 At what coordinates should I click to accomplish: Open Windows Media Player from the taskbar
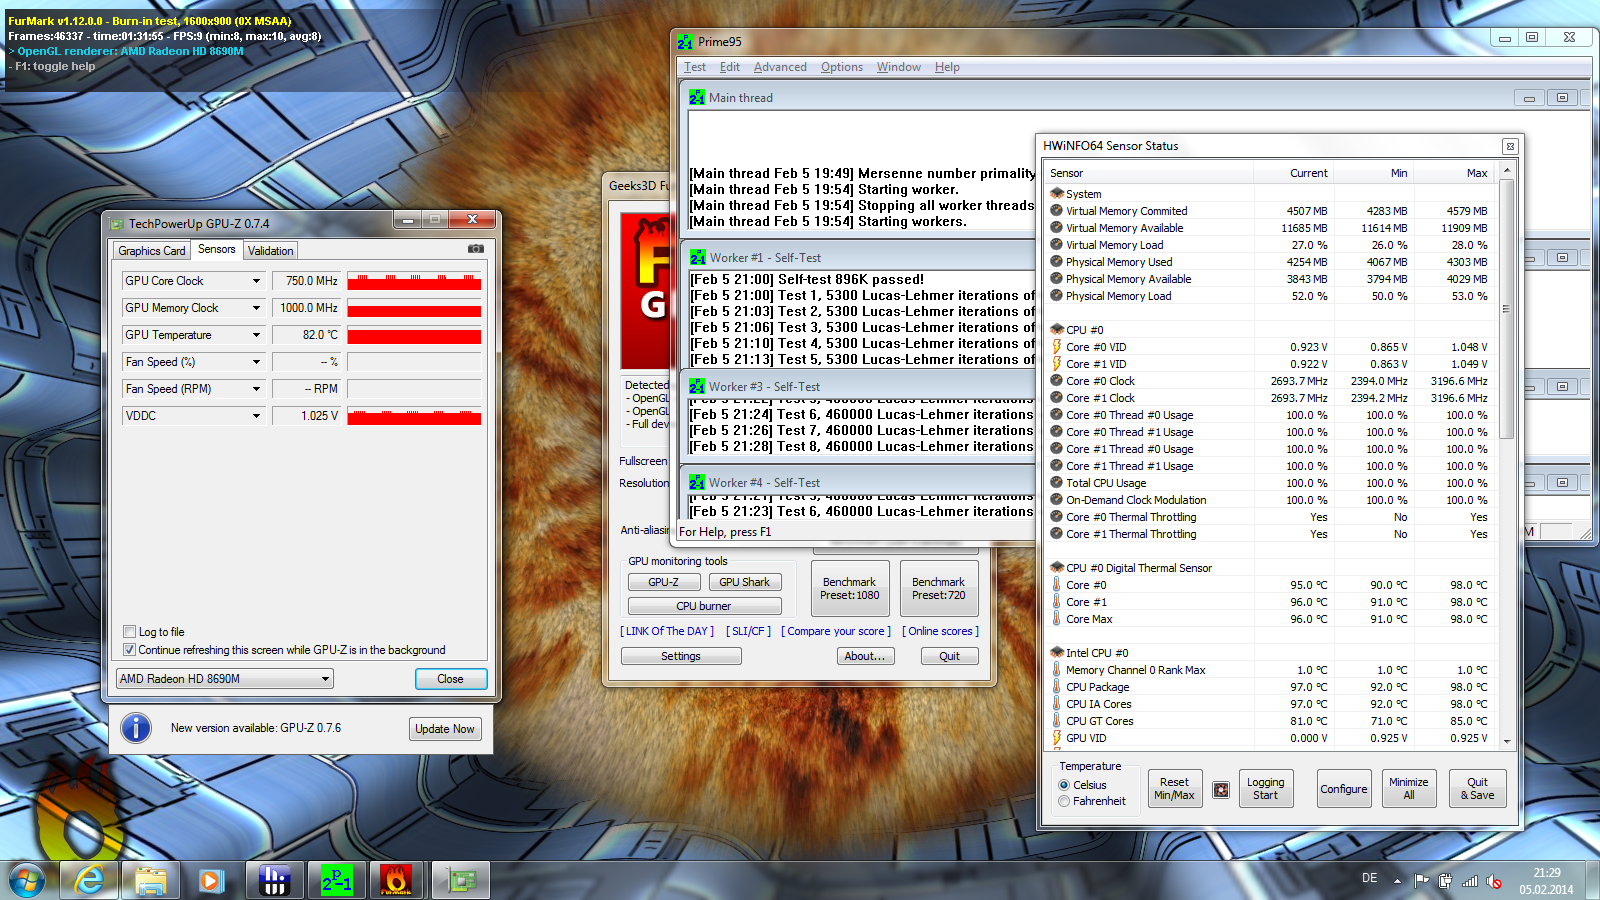(210, 881)
